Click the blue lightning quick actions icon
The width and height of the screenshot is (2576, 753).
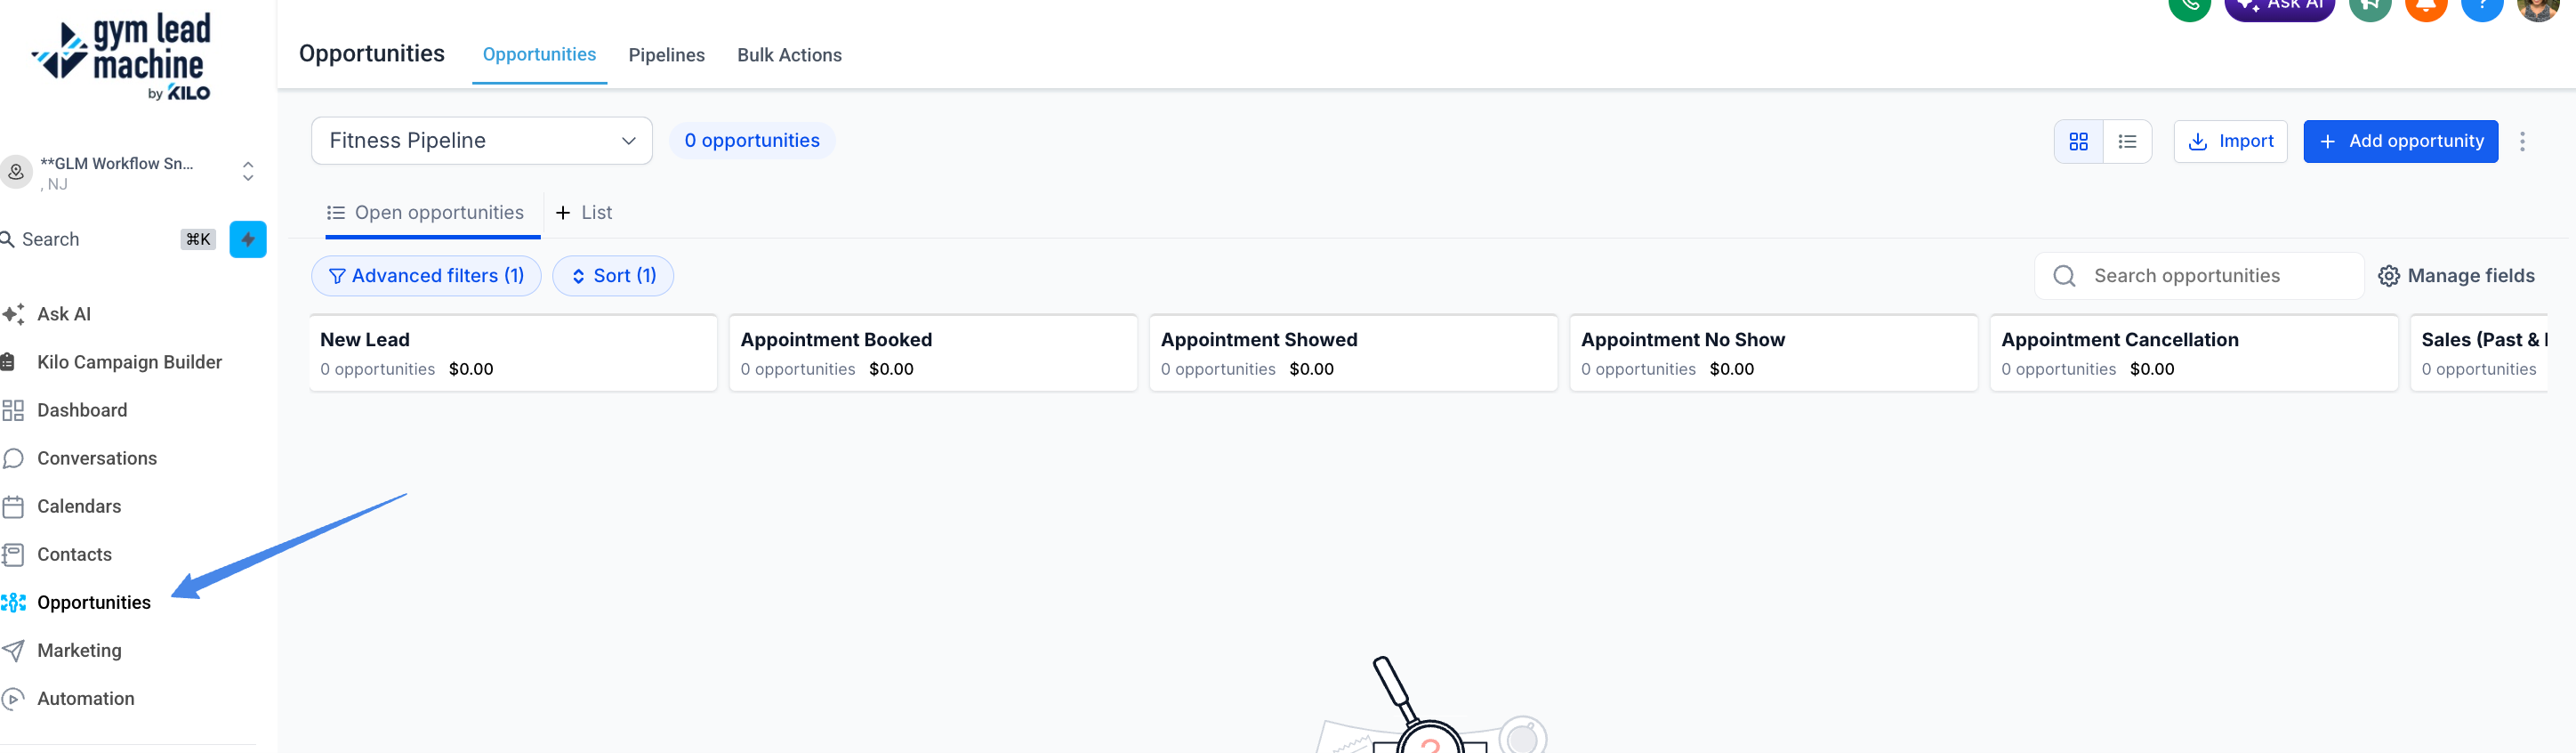pyautogui.click(x=248, y=239)
